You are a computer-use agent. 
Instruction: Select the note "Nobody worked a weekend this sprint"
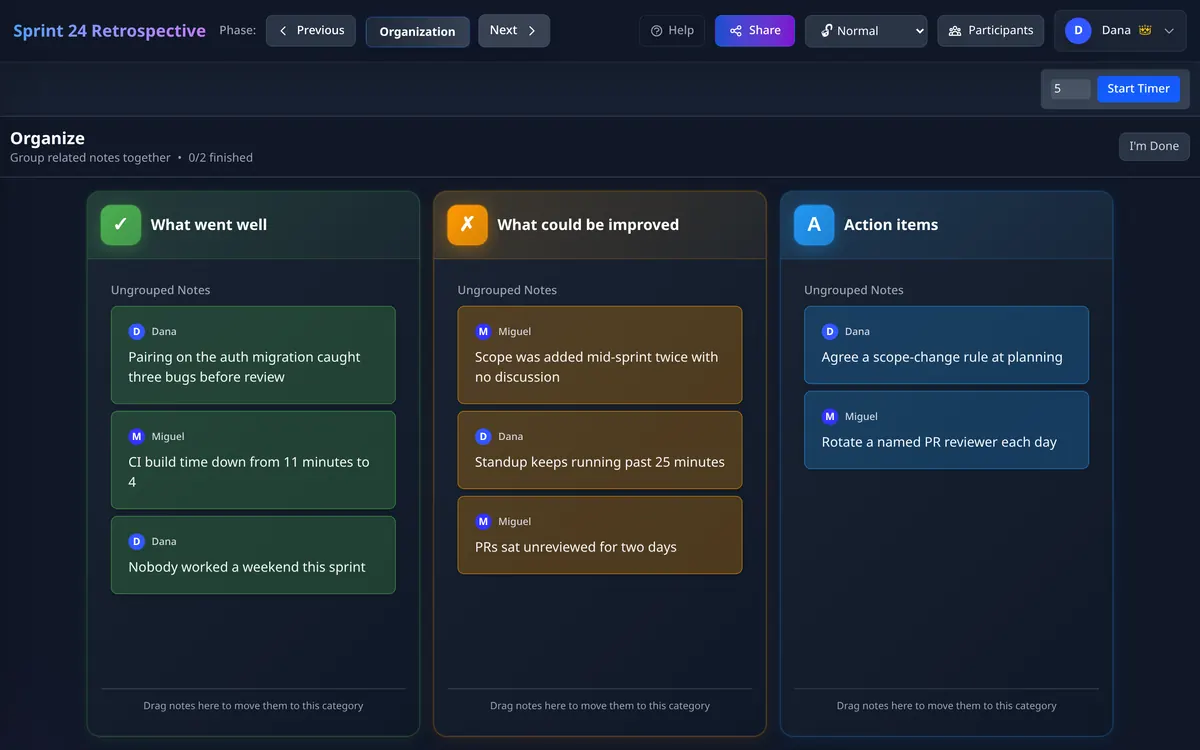[x=253, y=555]
